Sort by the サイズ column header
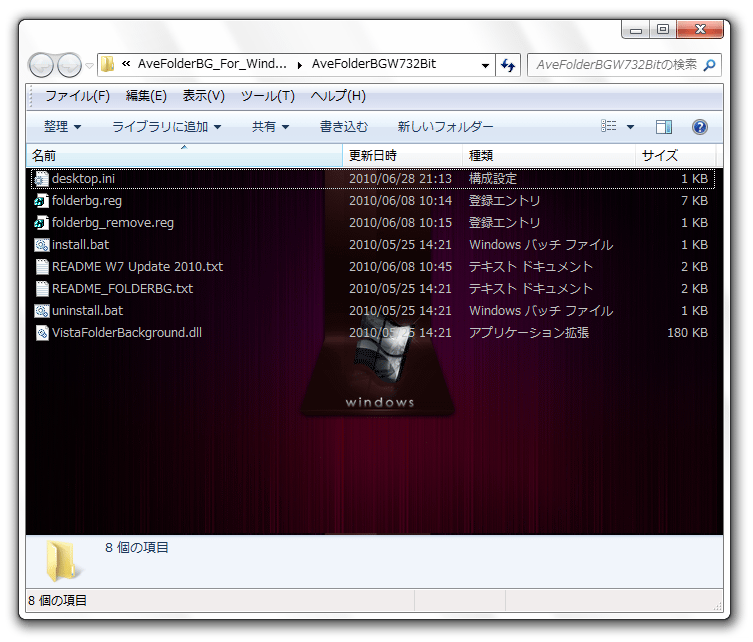This screenshot has width=753, height=642. pyautogui.click(x=675, y=156)
